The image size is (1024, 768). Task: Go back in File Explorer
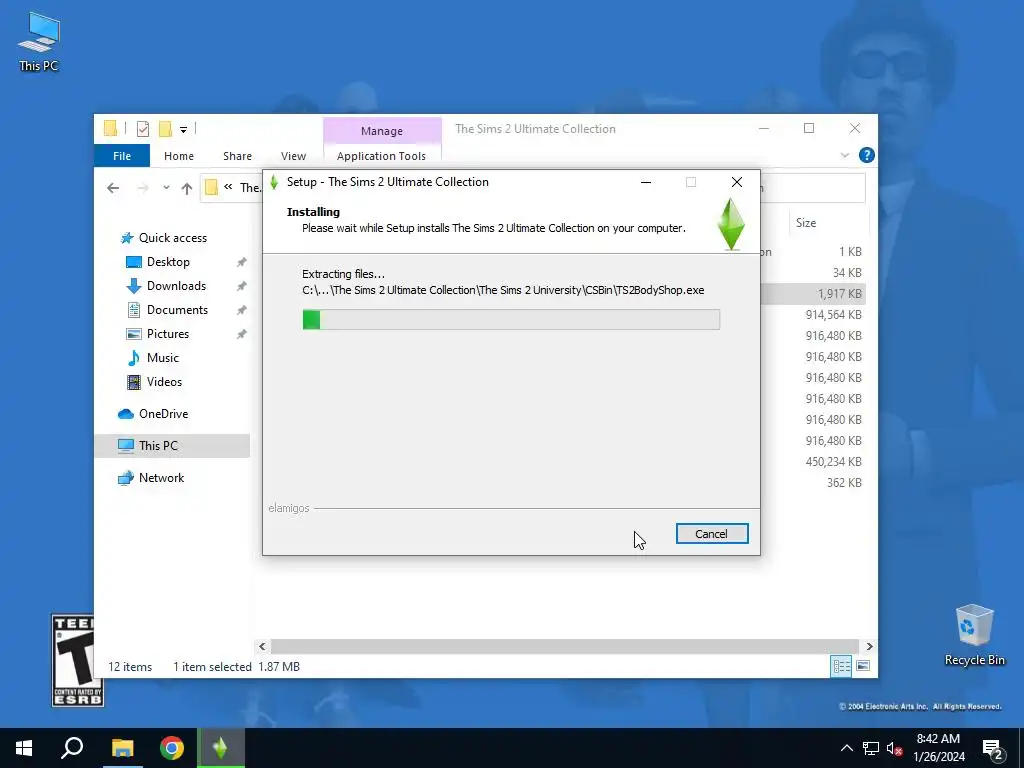coord(113,188)
